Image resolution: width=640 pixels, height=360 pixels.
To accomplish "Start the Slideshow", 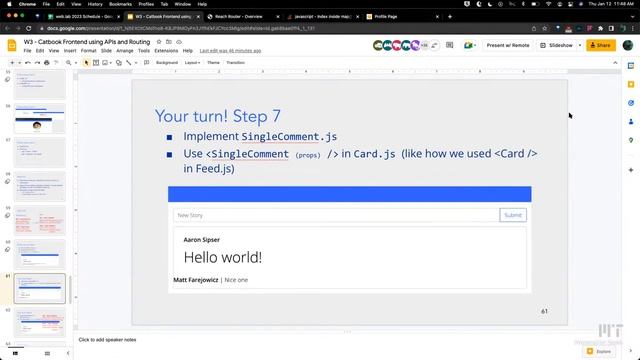I will [x=556, y=45].
